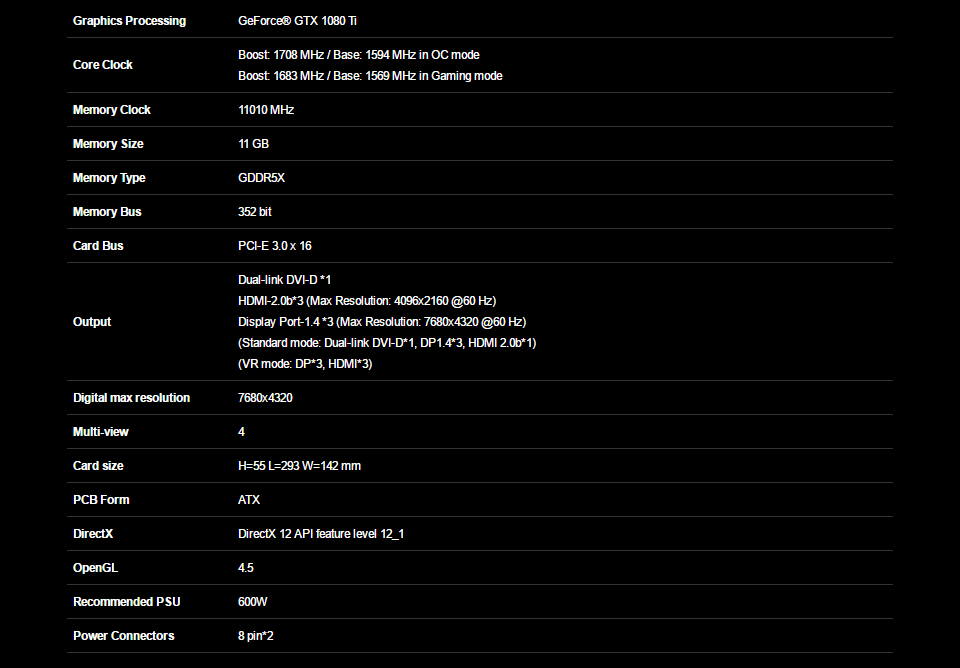Click the HDMI-2.0b max resolution line
Screen dimensions: 960x668
pyautogui.click(x=367, y=301)
